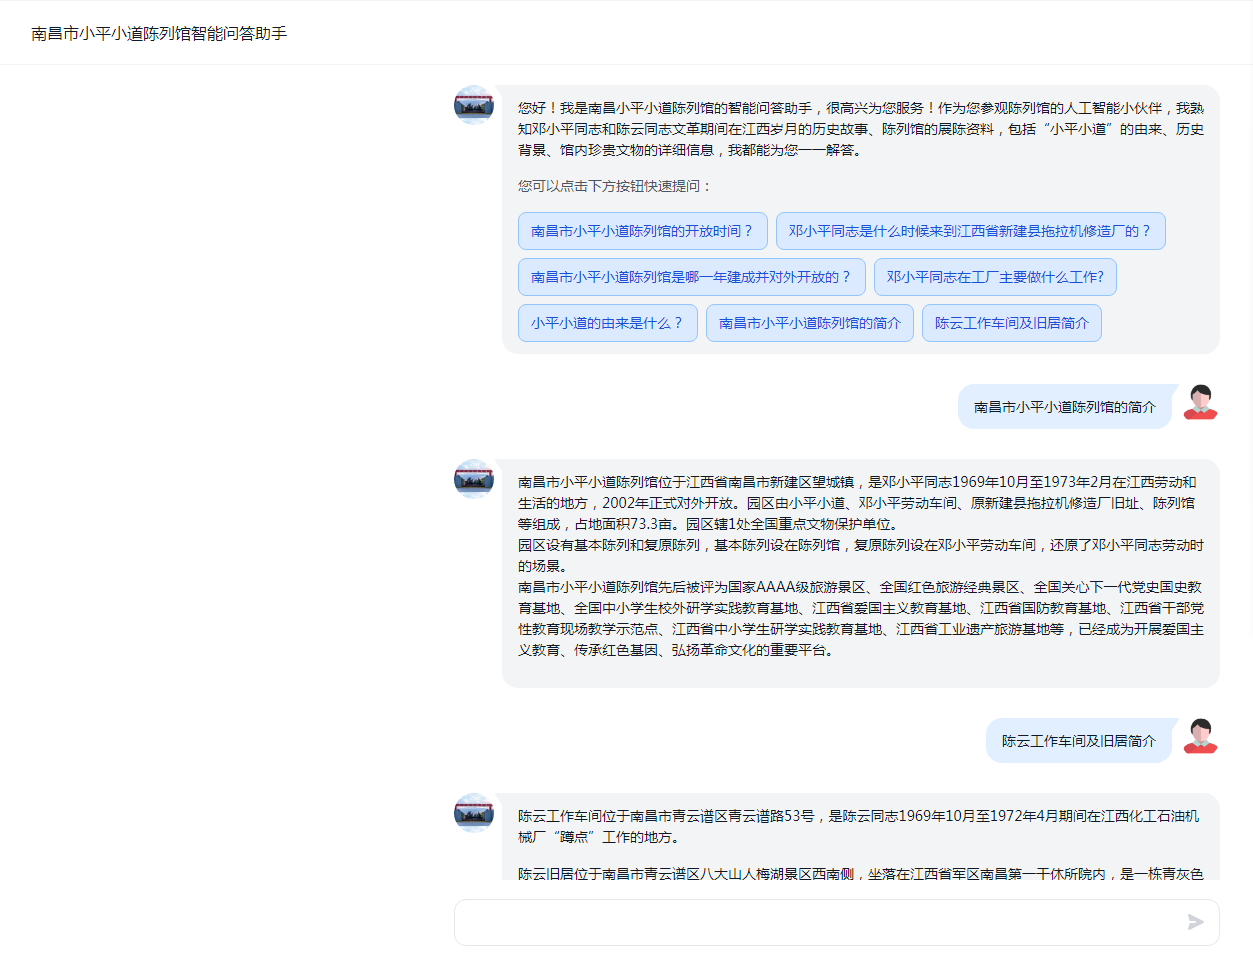The width and height of the screenshot is (1253, 958).
Task: Click the sent user bubble 南昌市小平小道陈列馆的简介
Action: [1064, 407]
